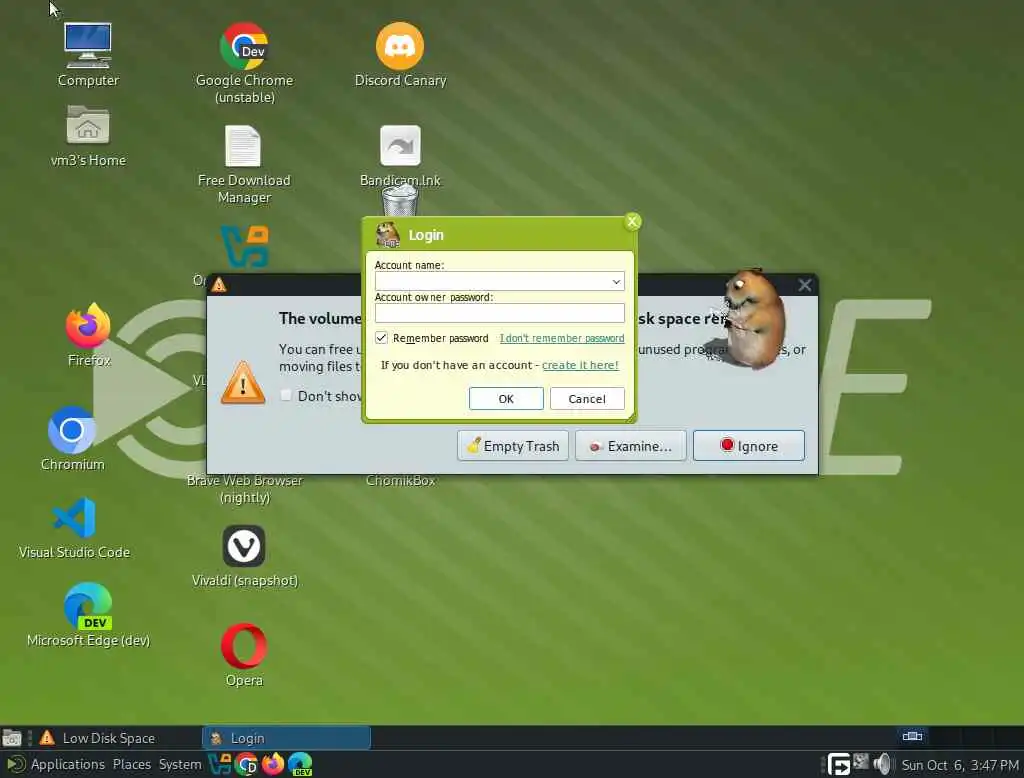
Task: Click the Firefox launcher in the bottom panel
Action: (273, 764)
